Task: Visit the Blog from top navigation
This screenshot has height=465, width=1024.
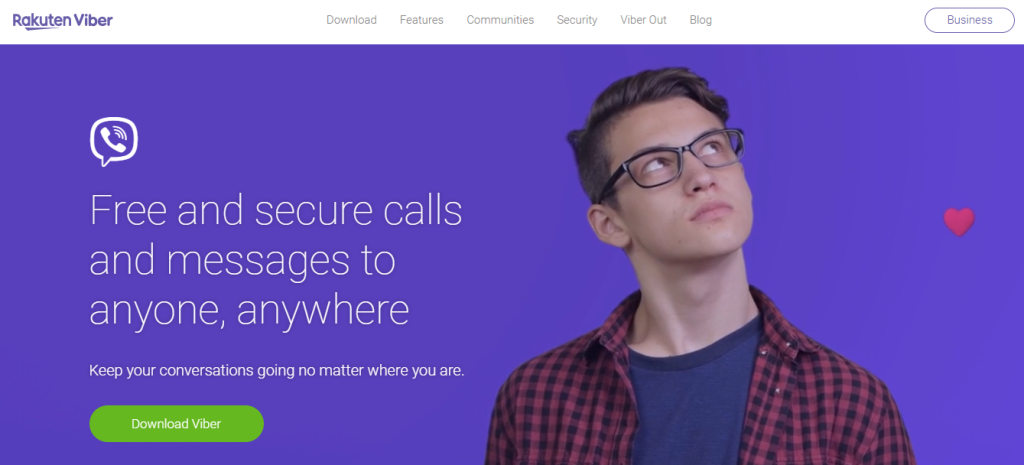Action: tap(701, 20)
